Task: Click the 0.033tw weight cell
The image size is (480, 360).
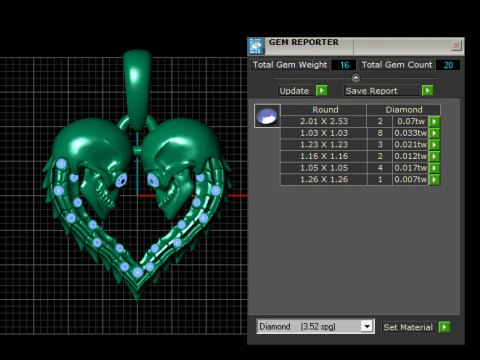Action: [411, 133]
